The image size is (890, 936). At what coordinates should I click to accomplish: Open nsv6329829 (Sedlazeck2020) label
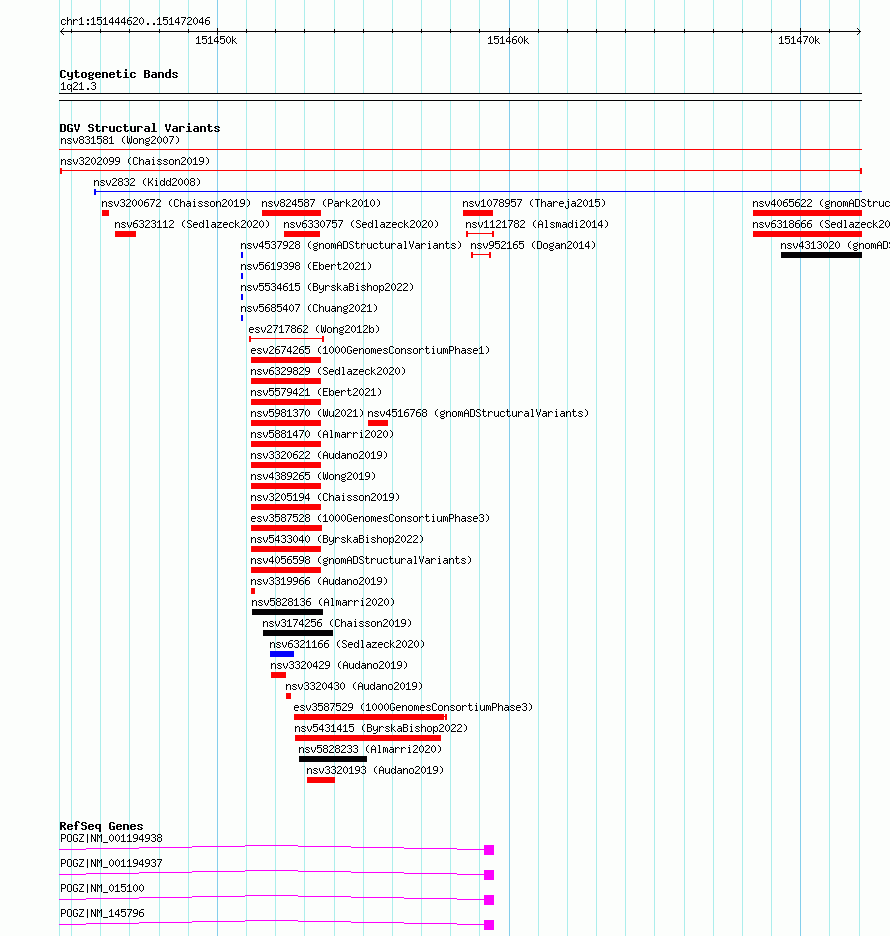pyautogui.click(x=328, y=371)
